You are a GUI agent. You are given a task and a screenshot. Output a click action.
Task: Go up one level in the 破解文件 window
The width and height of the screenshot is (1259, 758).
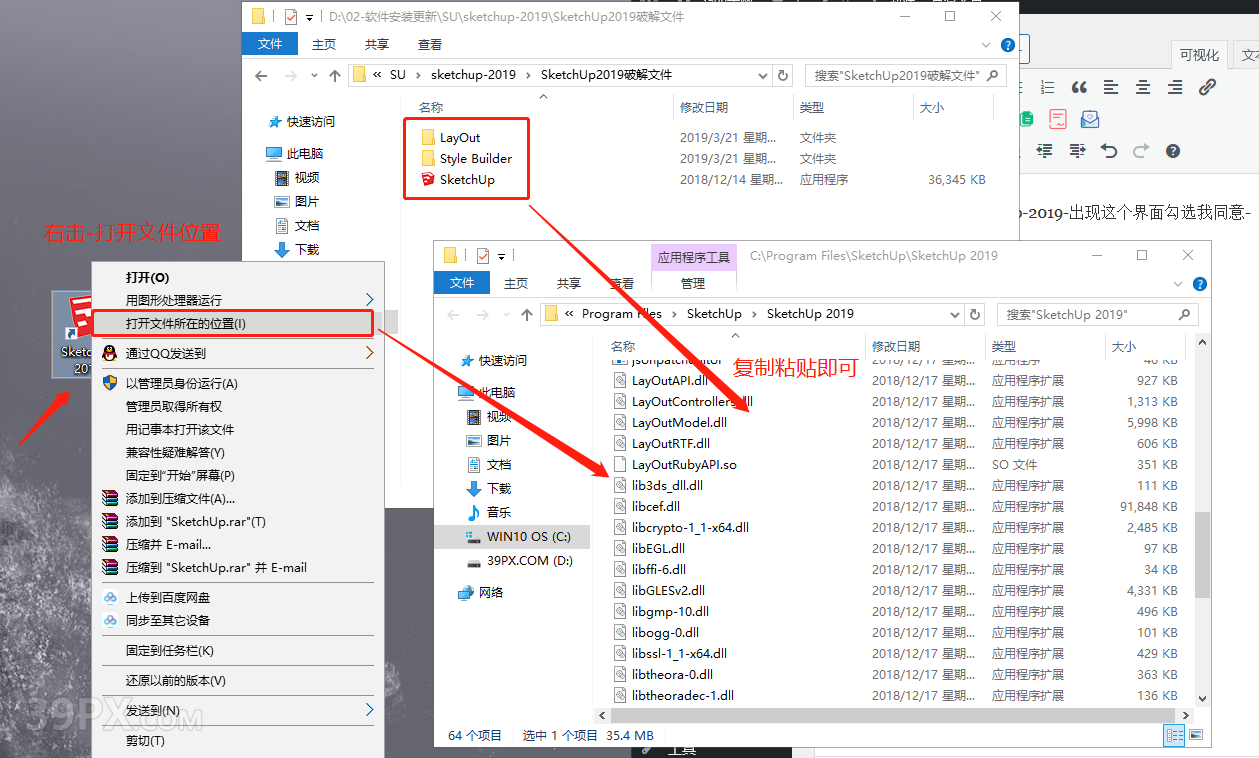335,75
